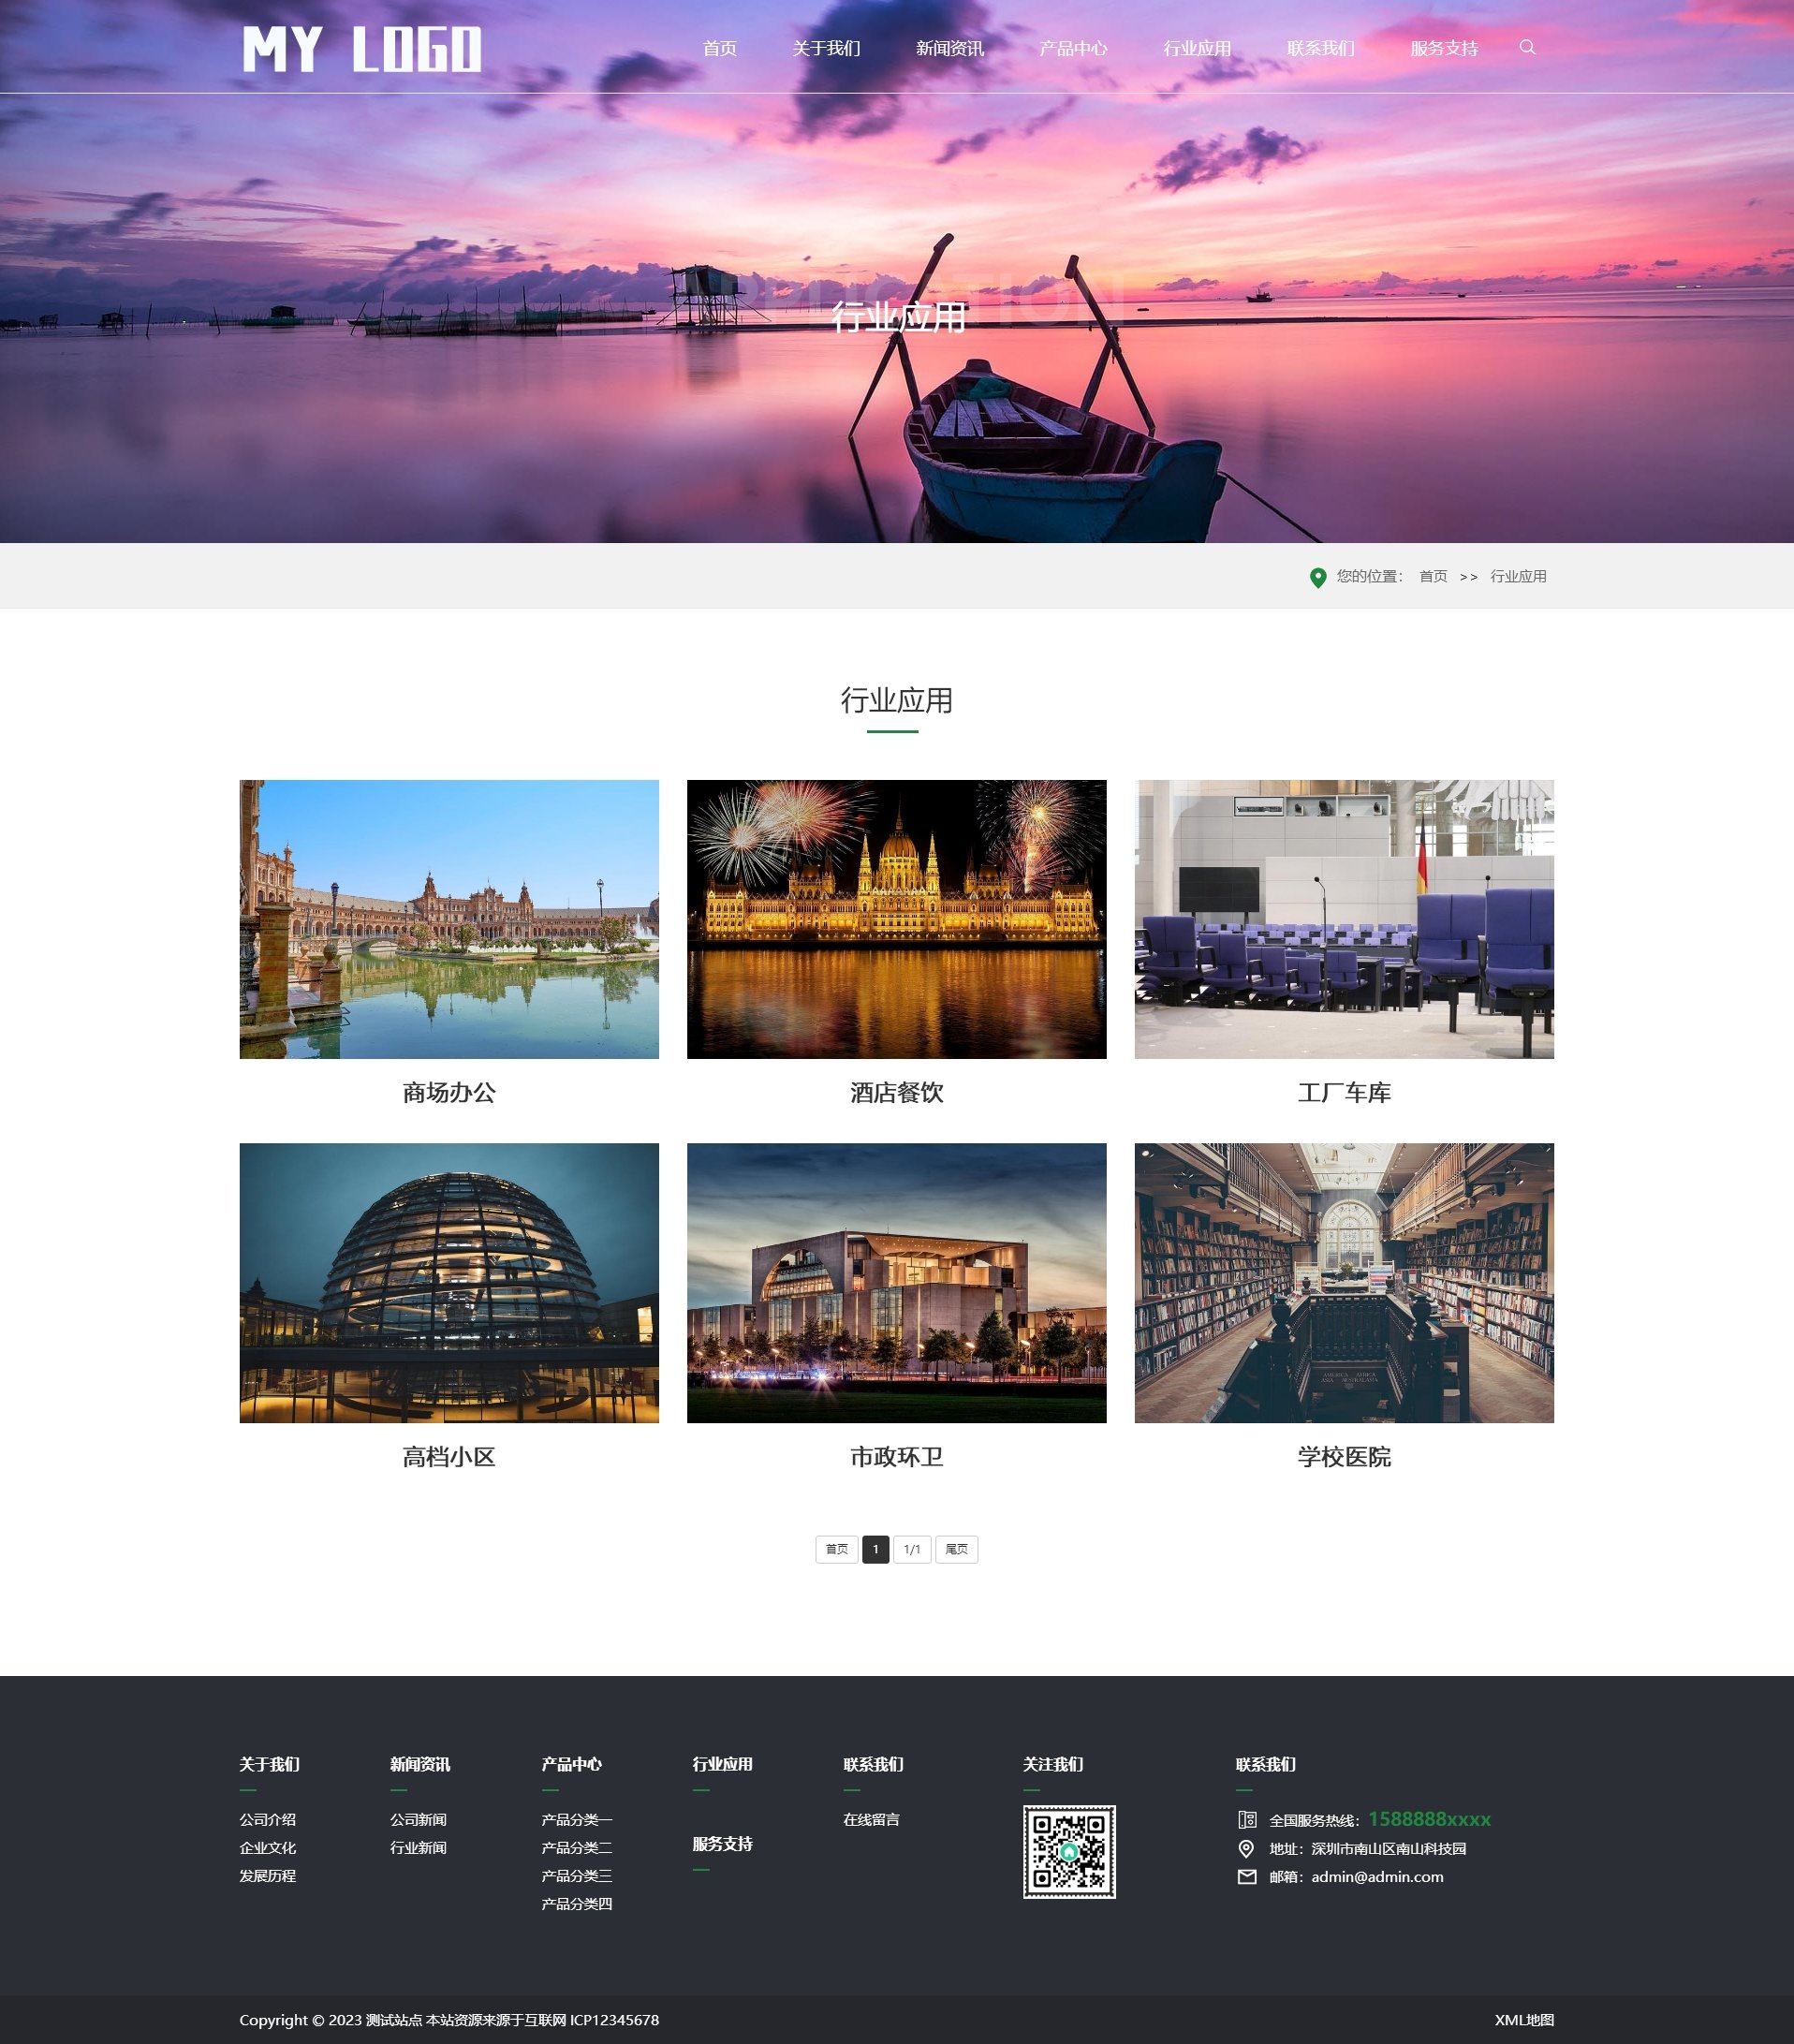Open the 酒店餐饮 fireworks thumbnail
The height and width of the screenshot is (2044, 1794).
coord(896,918)
